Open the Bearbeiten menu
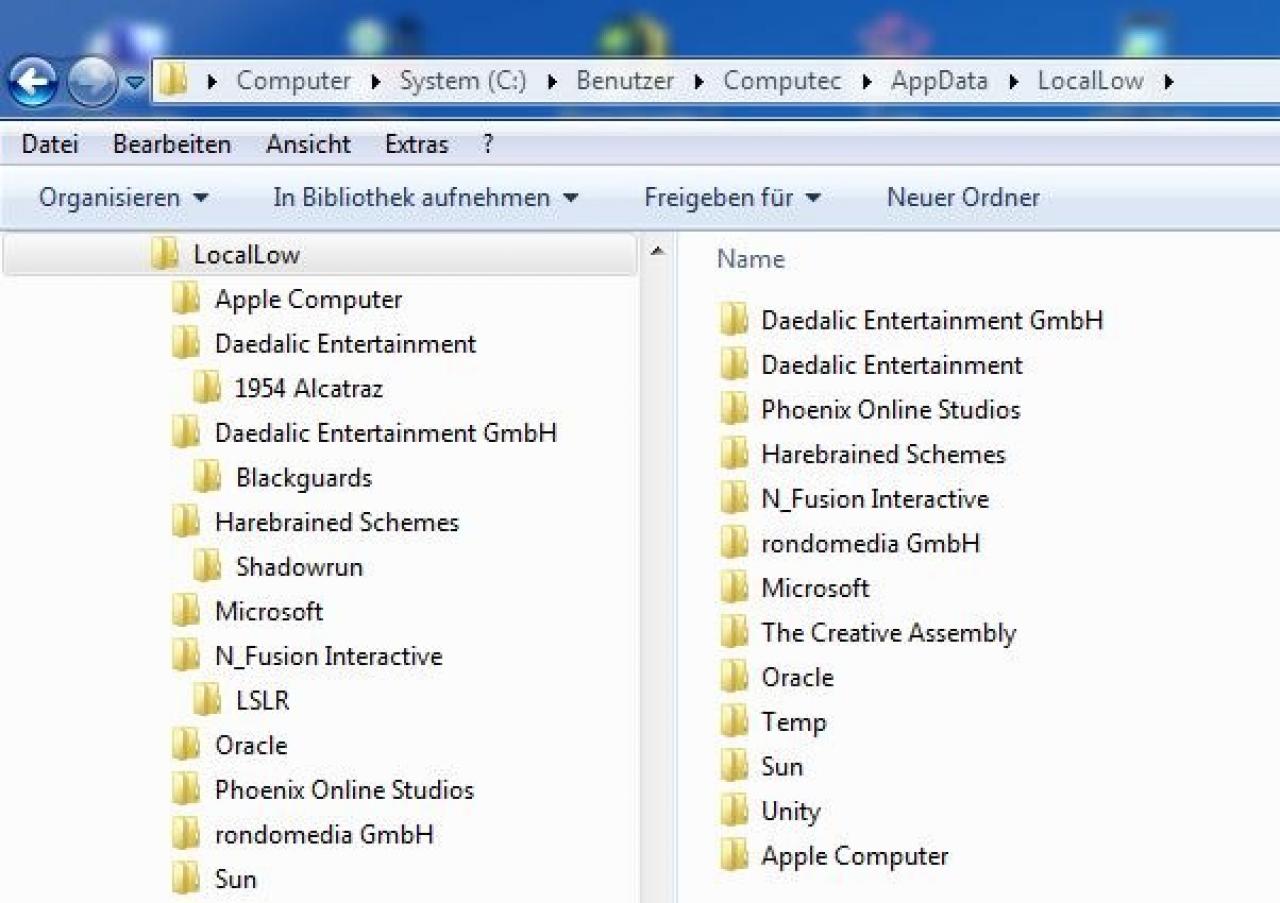The height and width of the screenshot is (903, 1280). 172,144
